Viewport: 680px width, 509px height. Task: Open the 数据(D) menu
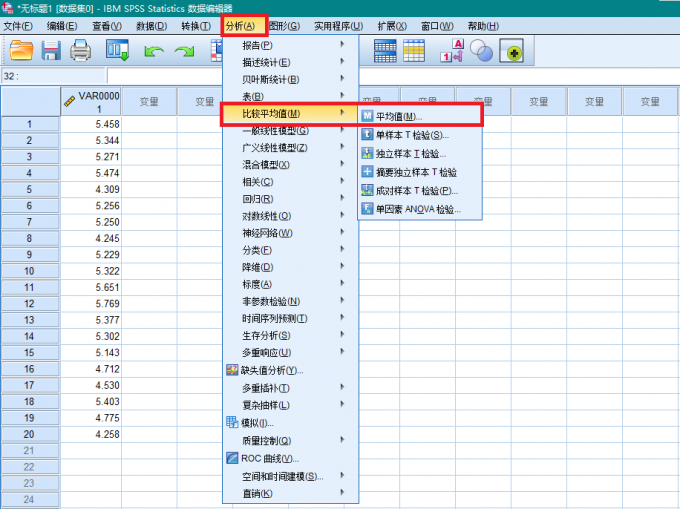coord(151,26)
